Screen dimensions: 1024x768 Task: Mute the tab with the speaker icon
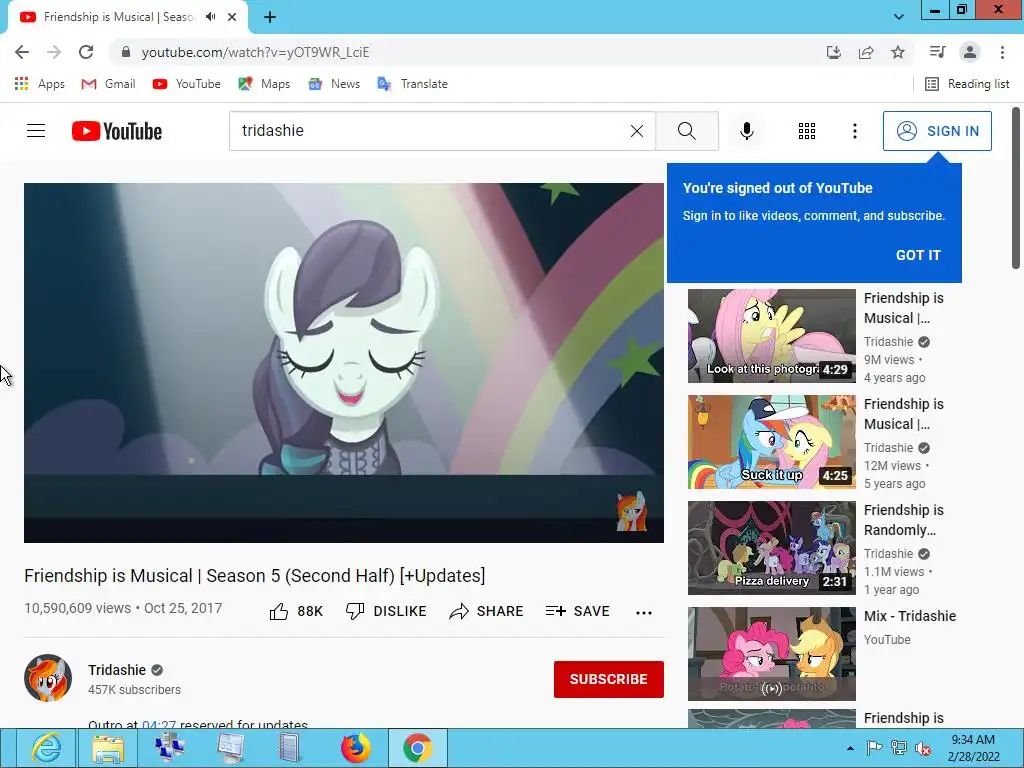pos(210,17)
